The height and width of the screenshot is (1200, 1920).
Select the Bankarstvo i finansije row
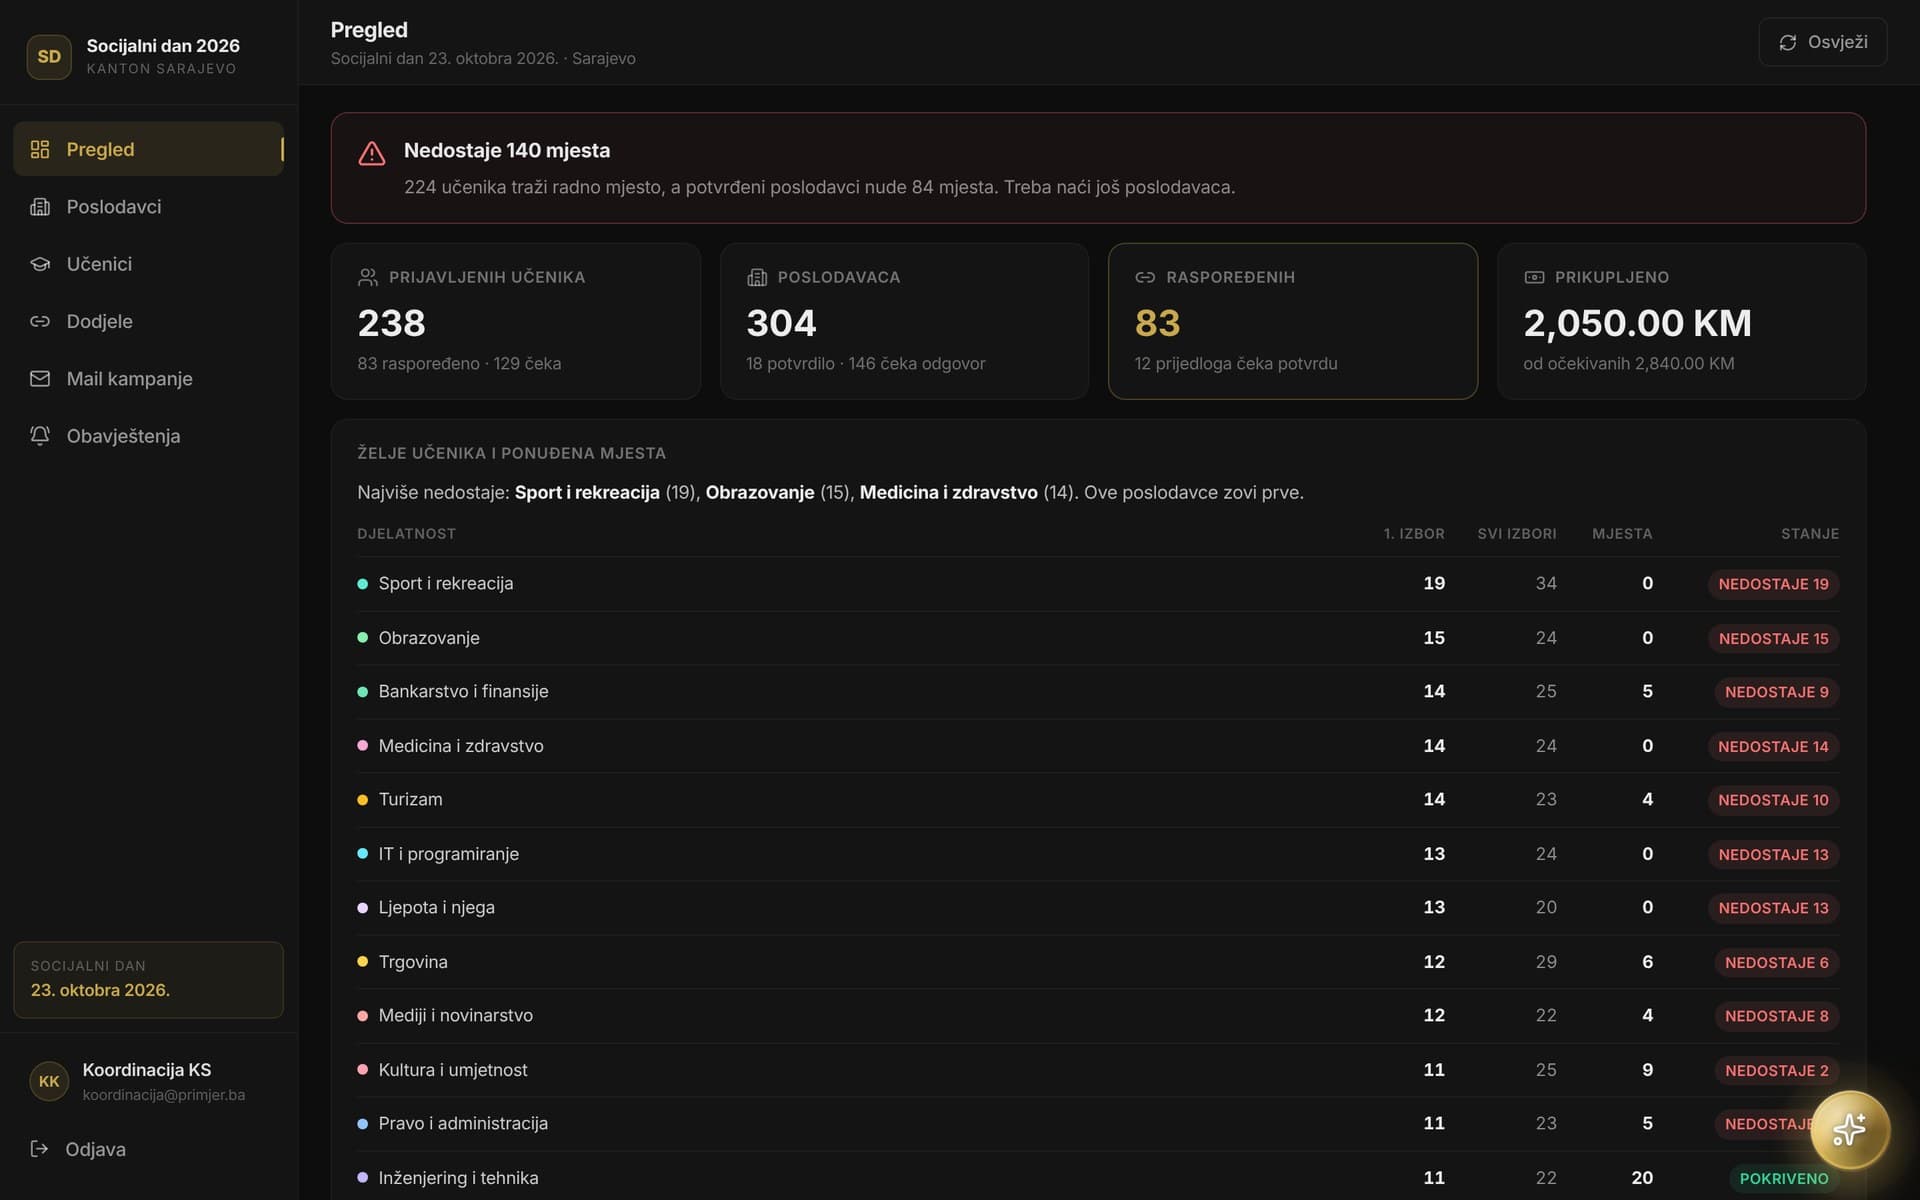1098,692
